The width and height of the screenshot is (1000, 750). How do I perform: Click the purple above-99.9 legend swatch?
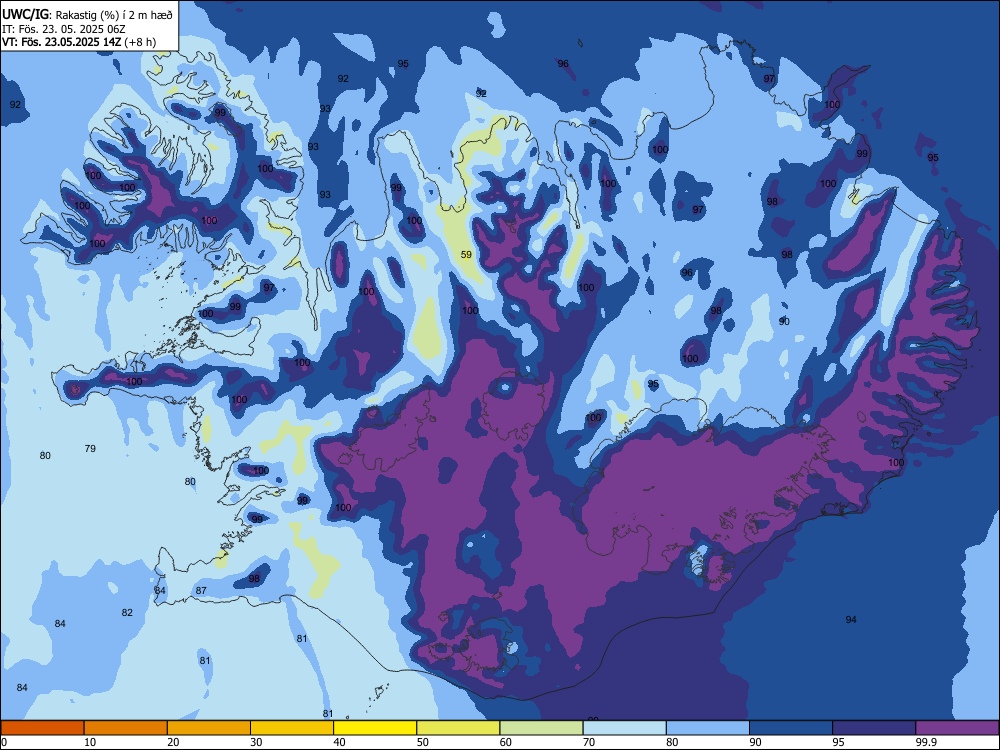tap(957, 728)
